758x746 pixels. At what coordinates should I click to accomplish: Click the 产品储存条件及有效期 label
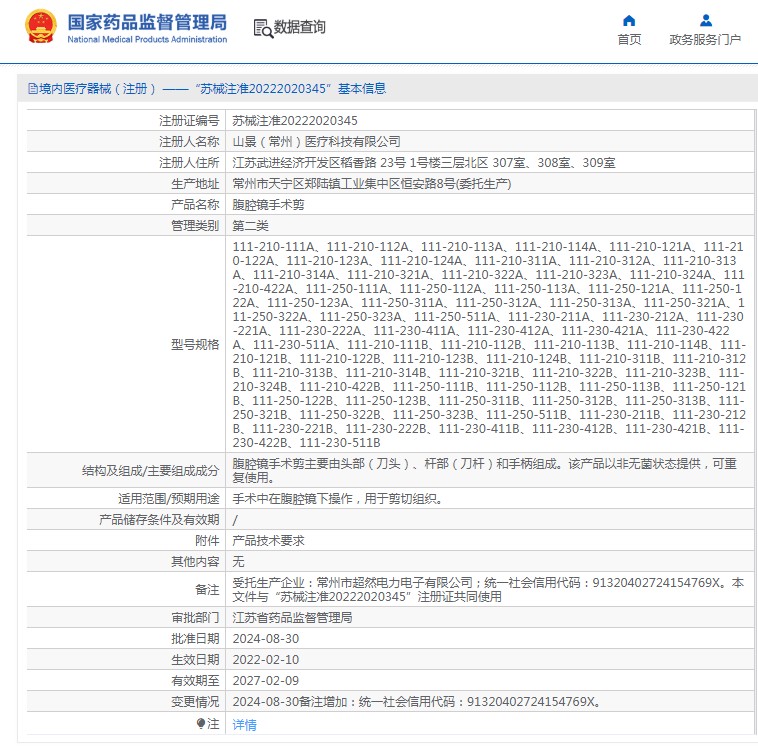point(159,520)
